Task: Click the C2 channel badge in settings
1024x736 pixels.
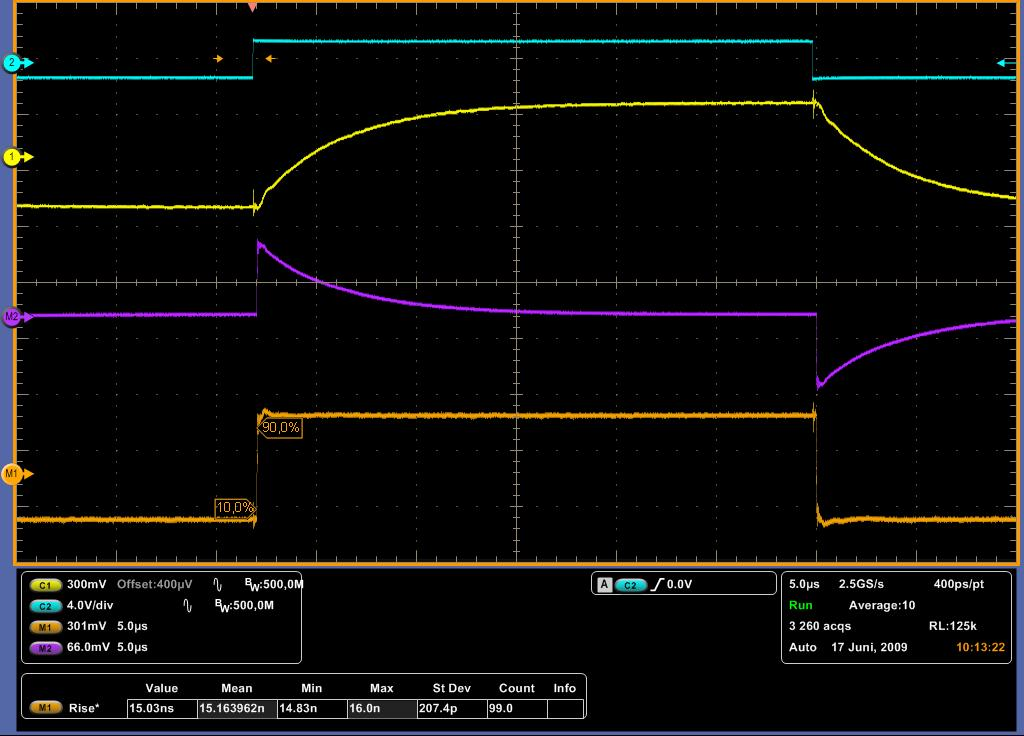Action: [x=45, y=605]
